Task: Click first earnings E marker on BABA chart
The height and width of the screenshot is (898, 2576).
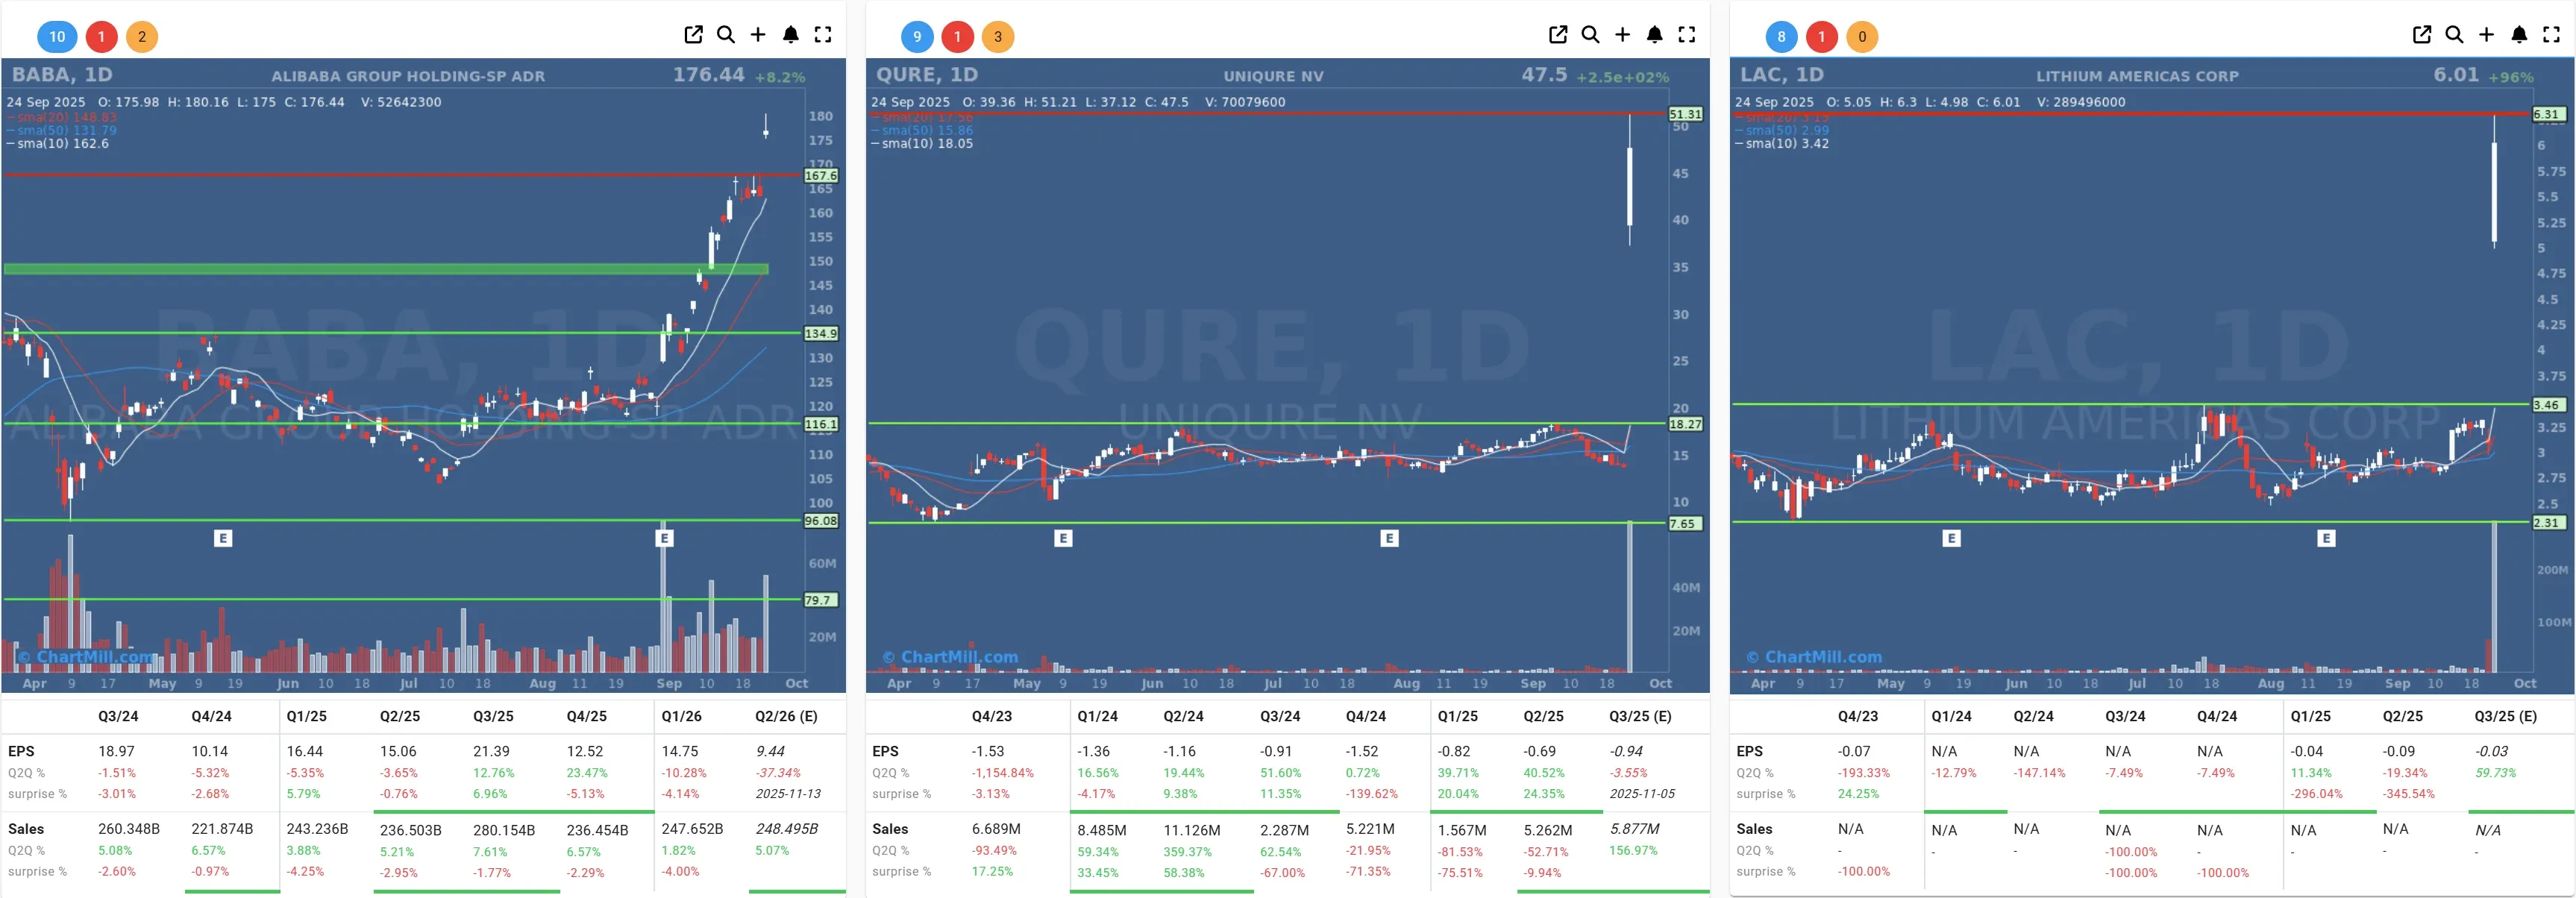Action: [x=223, y=538]
